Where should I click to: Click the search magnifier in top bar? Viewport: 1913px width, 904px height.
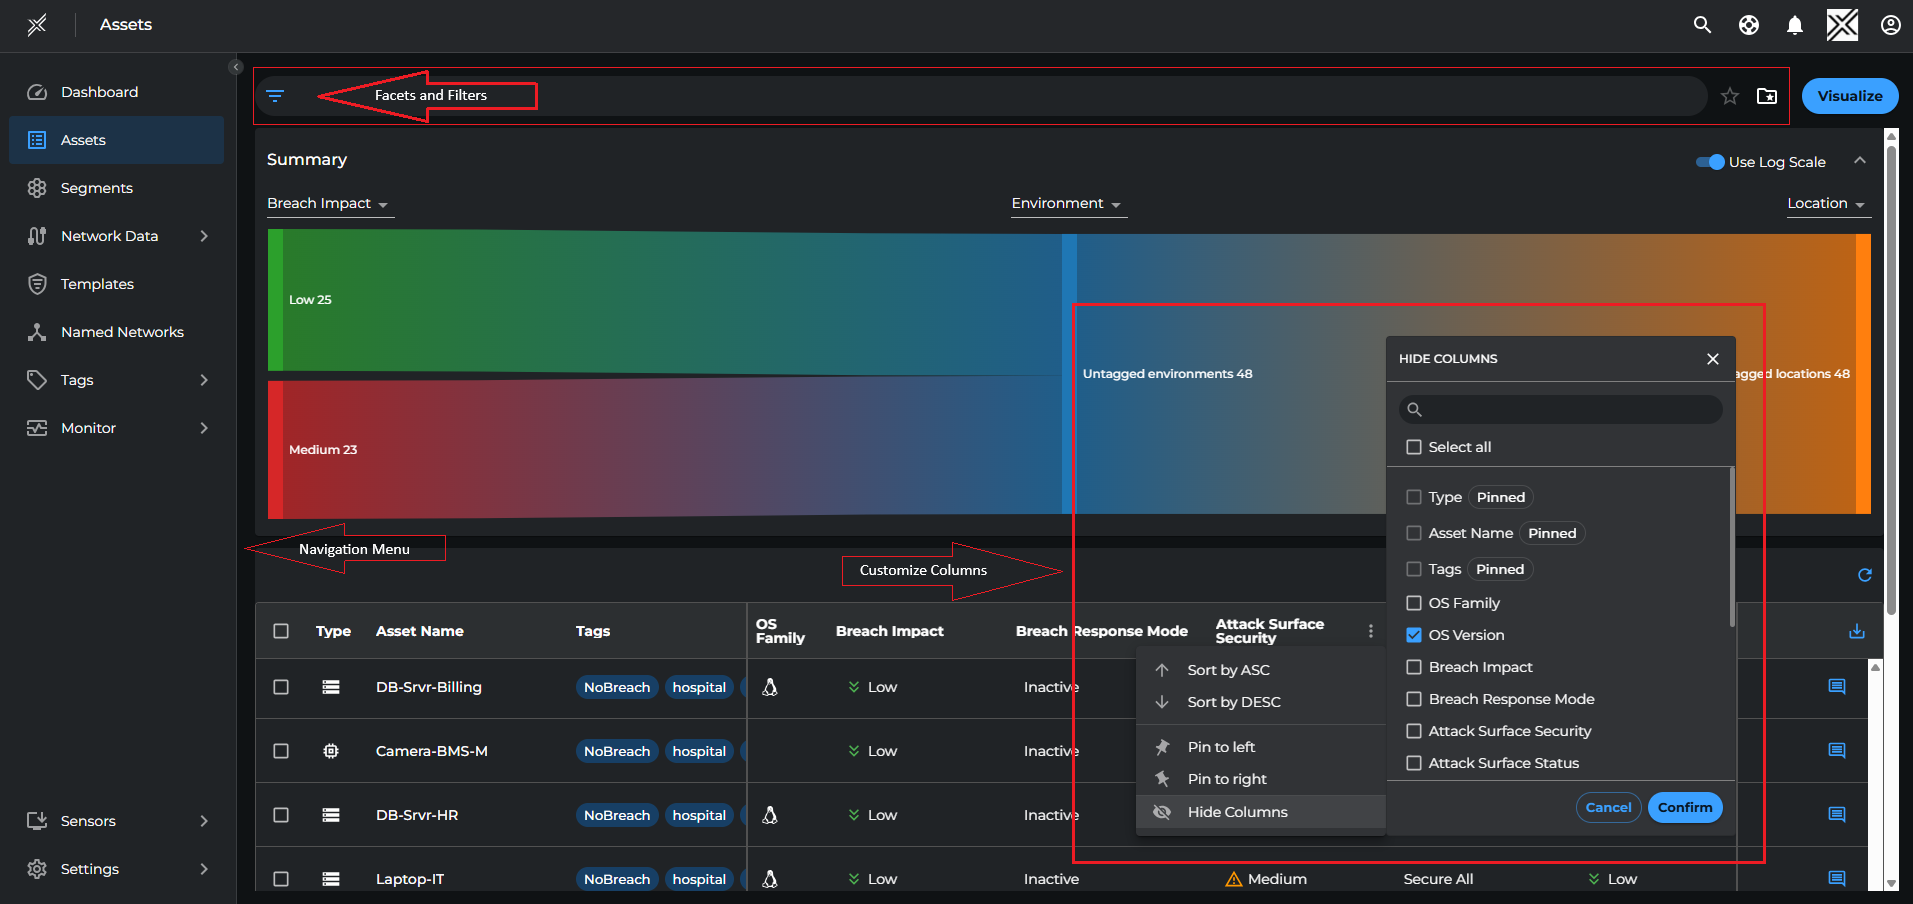[x=1702, y=25]
